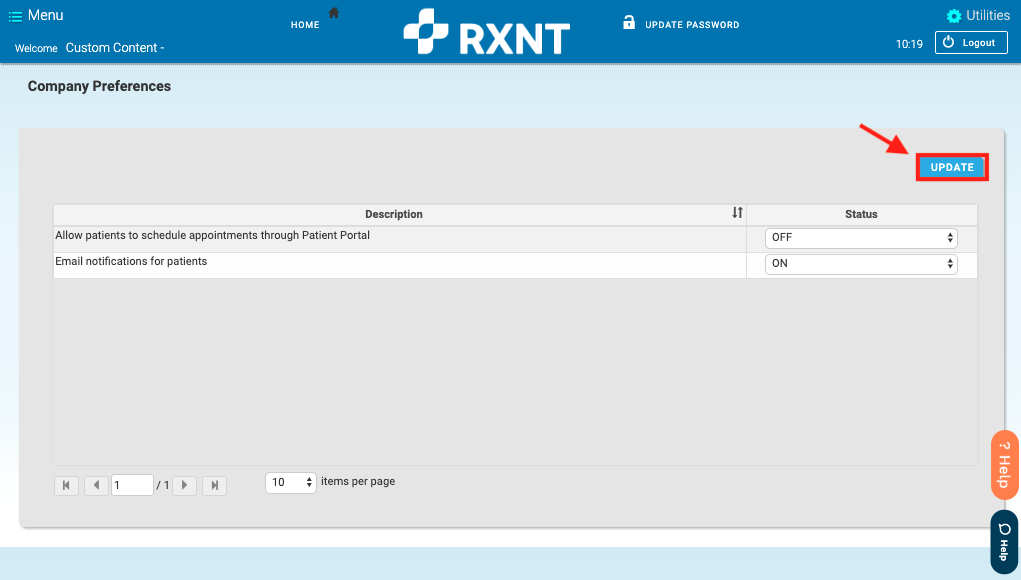Open the hamburger Menu icon
The height and width of the screenshot is (580, 1021).
tap(15, 16)
